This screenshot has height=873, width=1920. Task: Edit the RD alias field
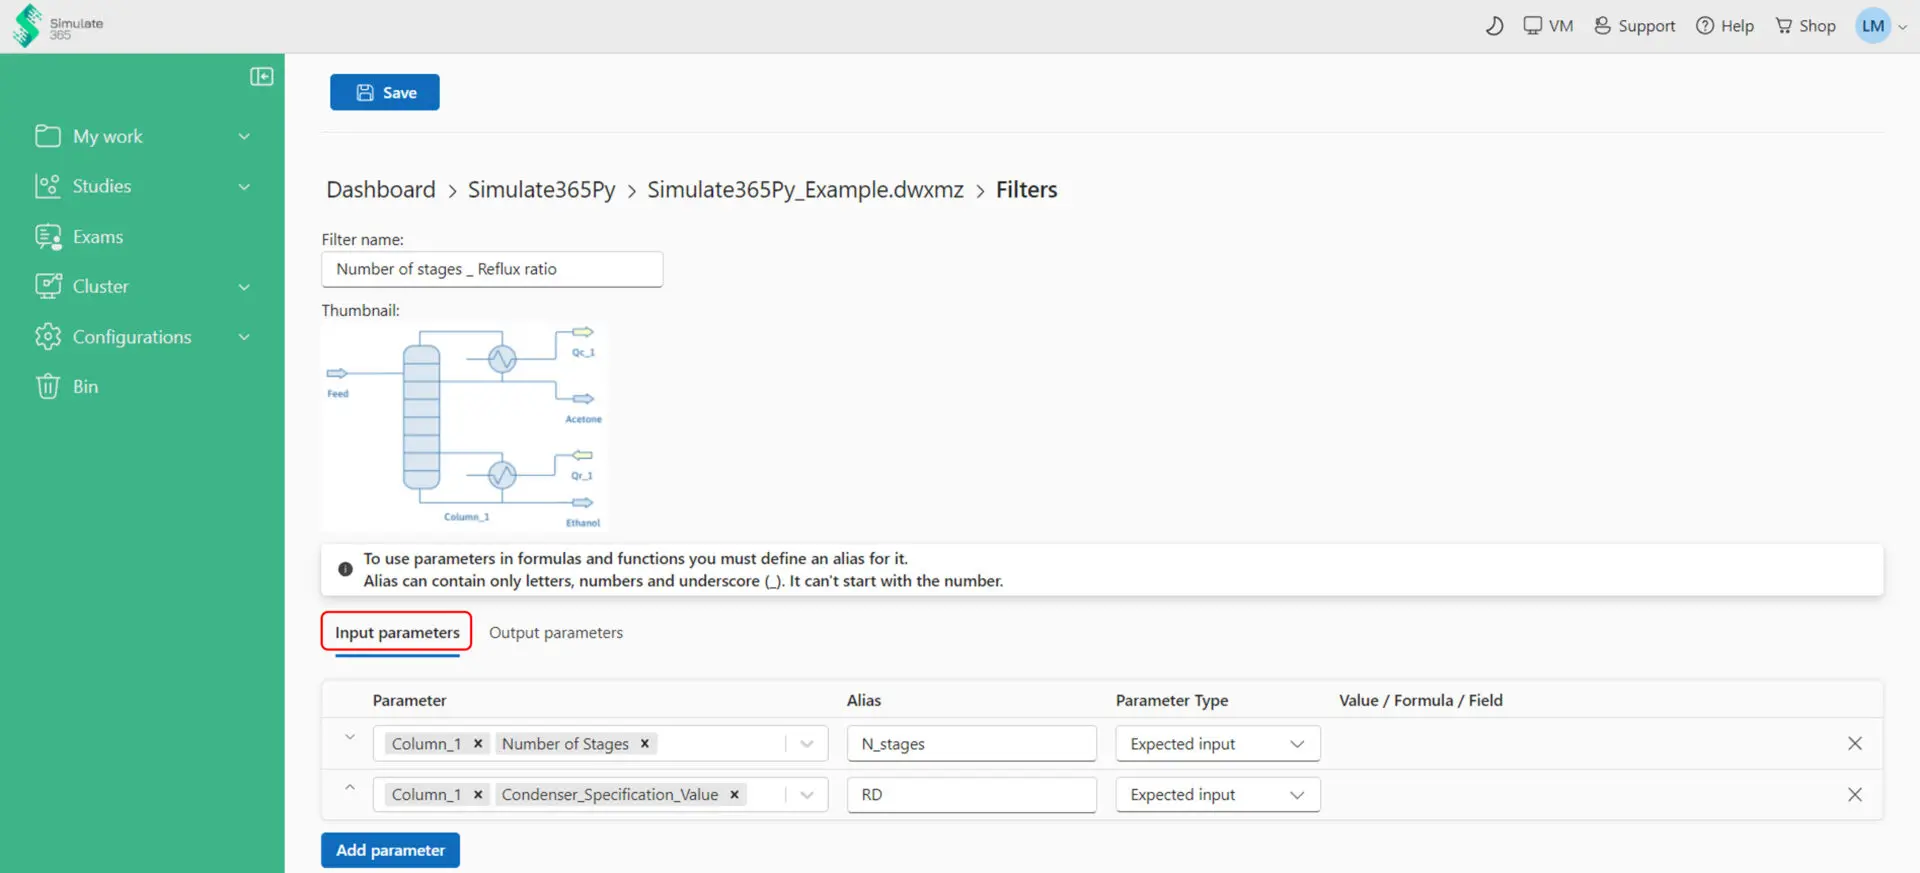point(972,795)
